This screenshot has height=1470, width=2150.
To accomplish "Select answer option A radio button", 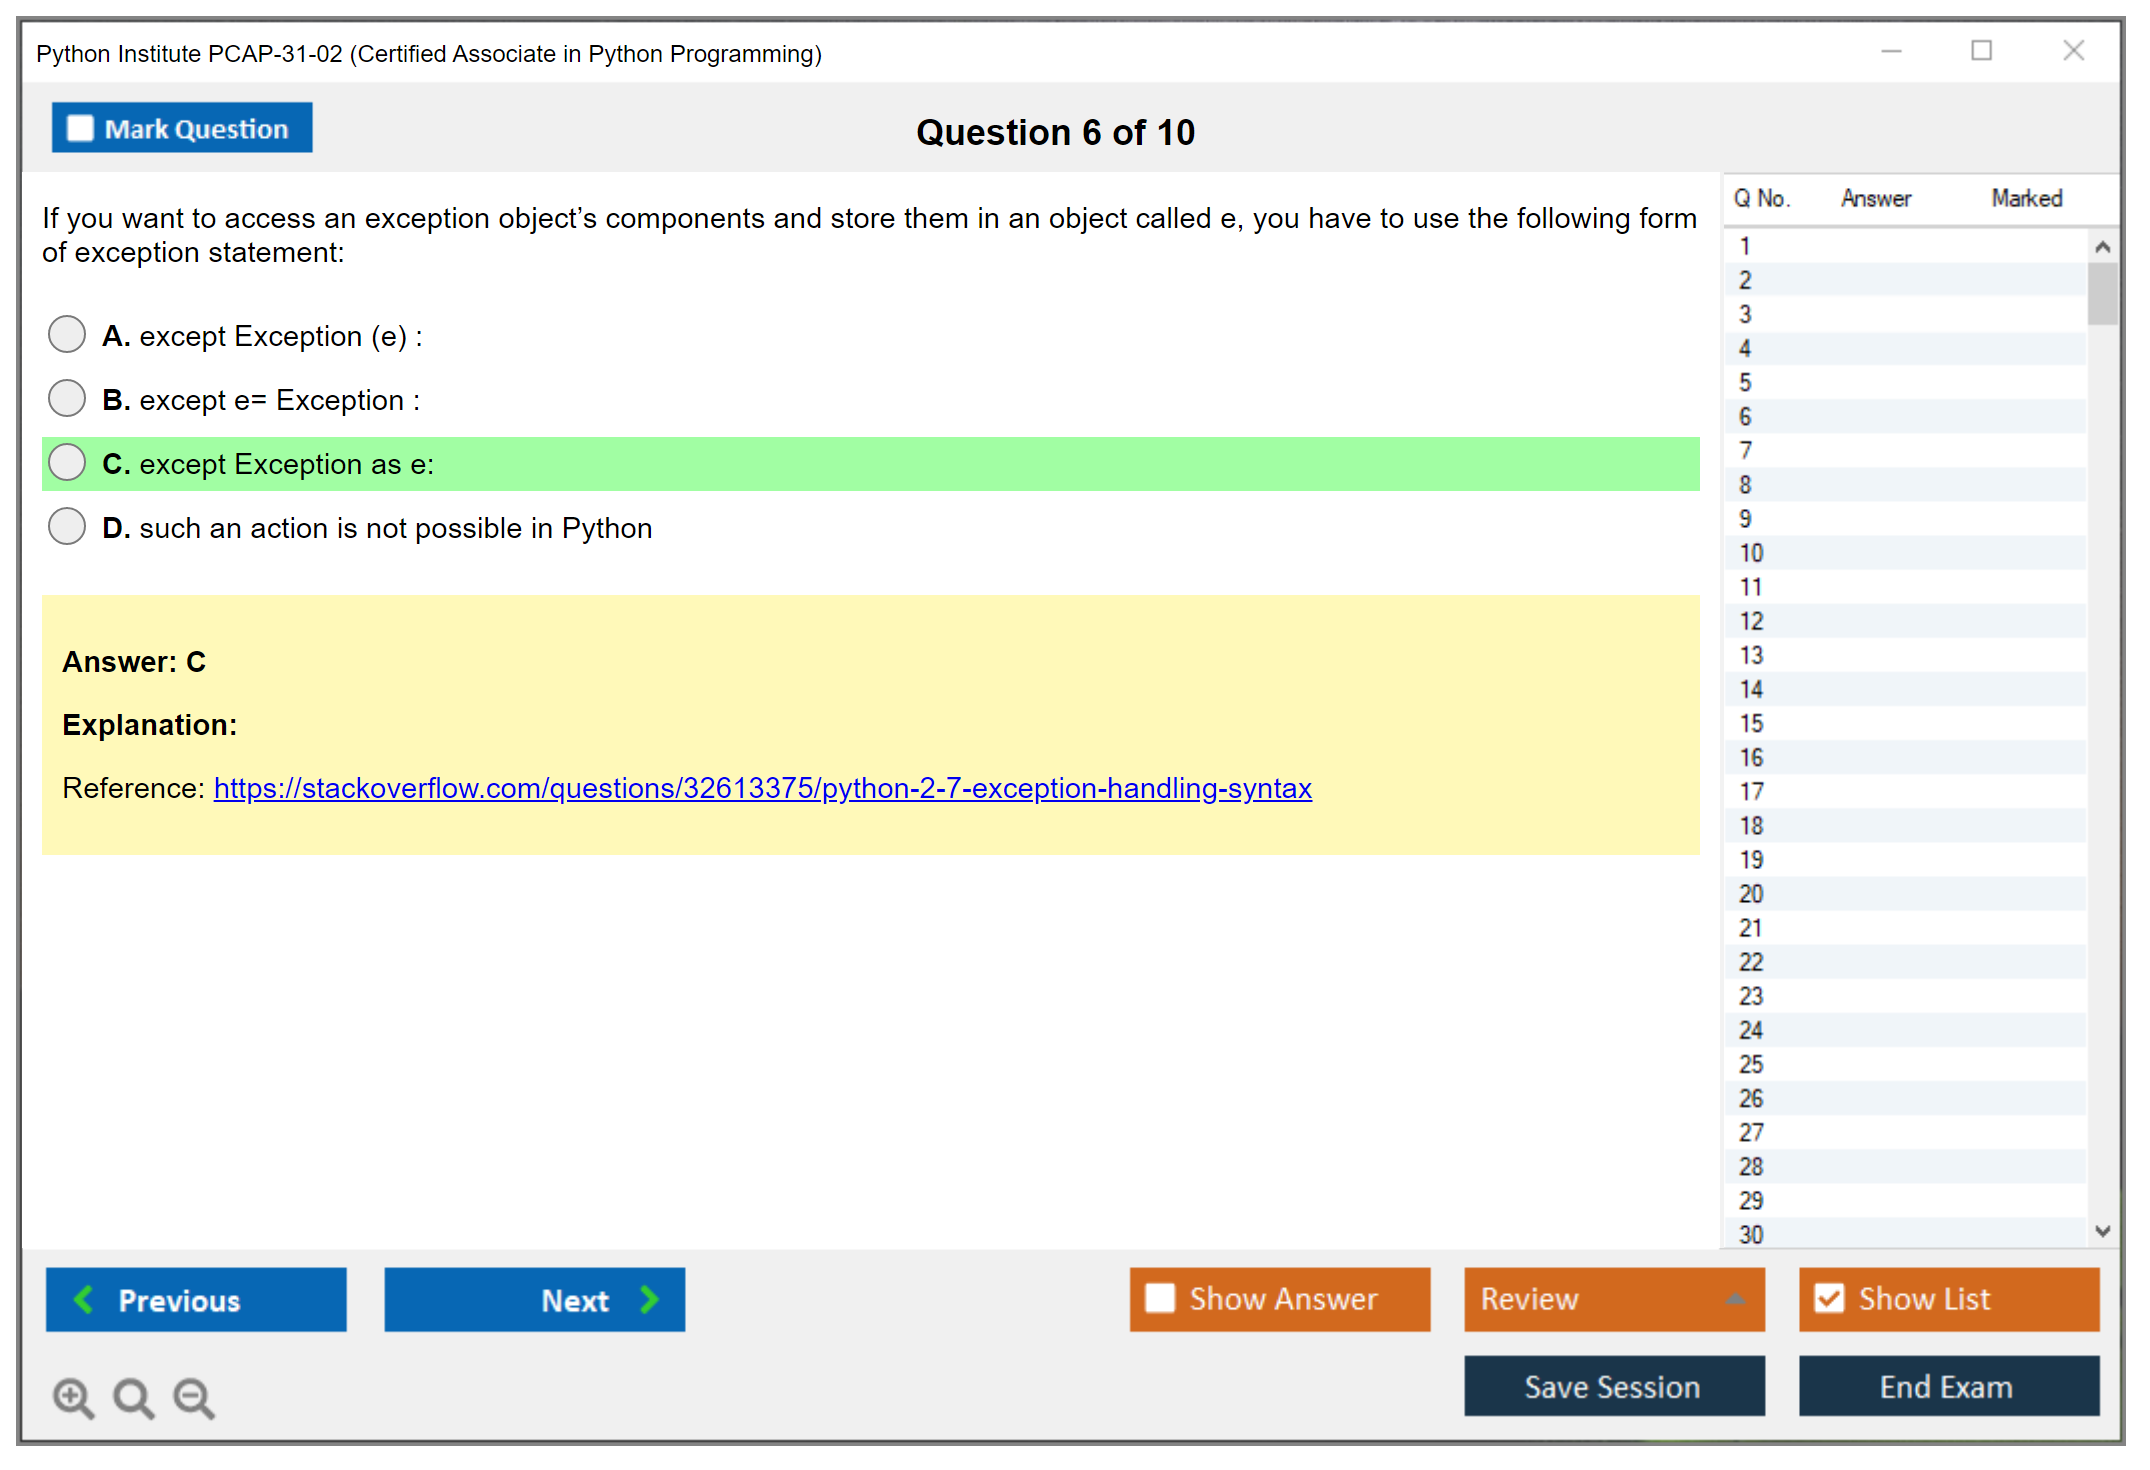I will point(67,335).
